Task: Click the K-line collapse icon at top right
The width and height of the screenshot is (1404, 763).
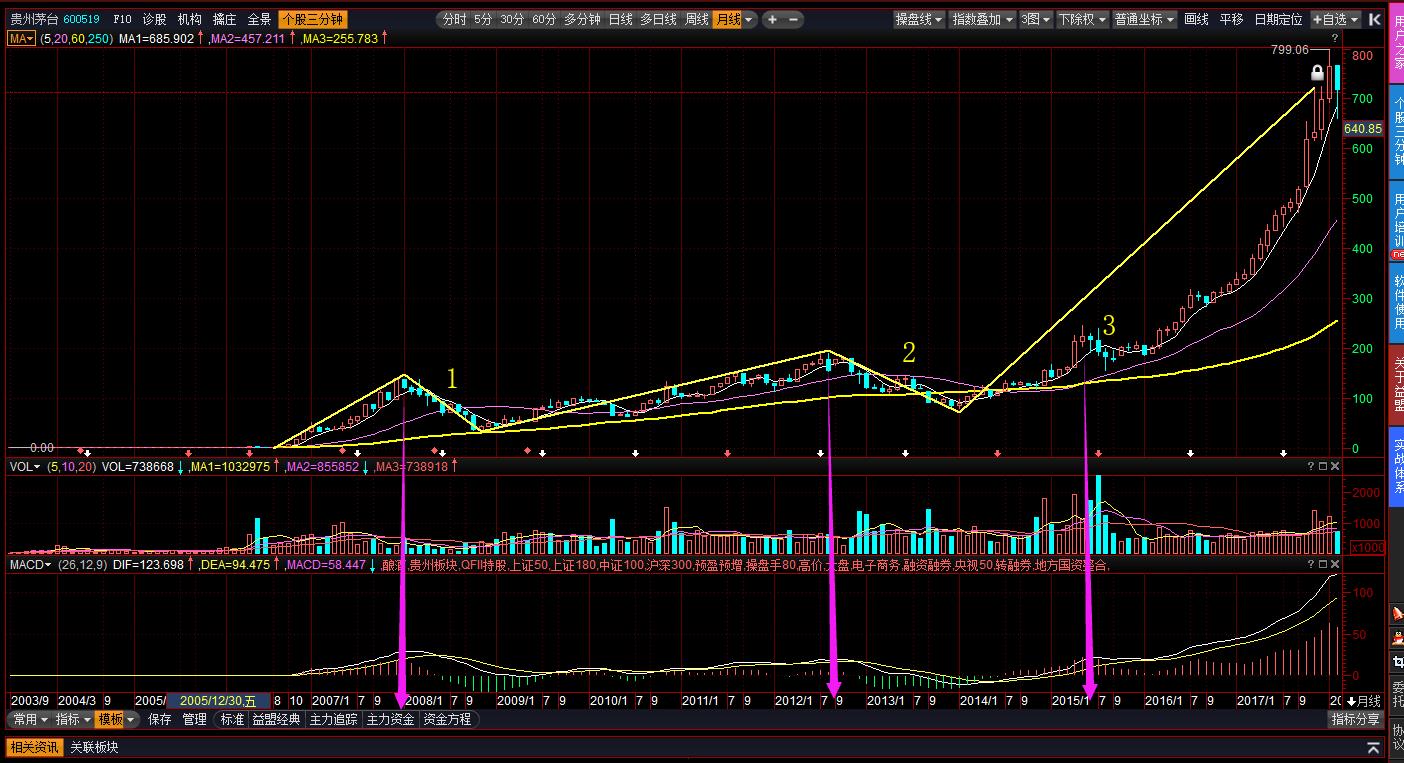Action: 1374,19
